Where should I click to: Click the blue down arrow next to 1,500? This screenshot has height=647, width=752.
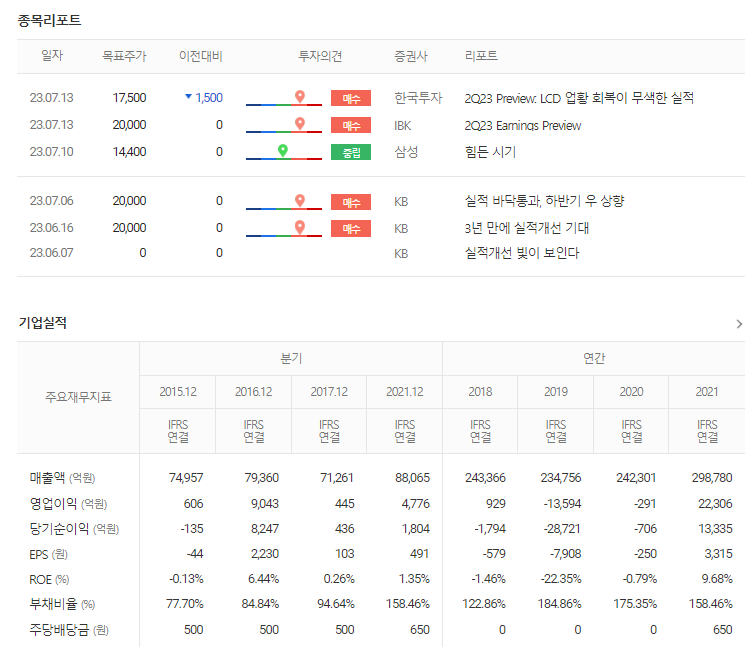click(188, 97)
